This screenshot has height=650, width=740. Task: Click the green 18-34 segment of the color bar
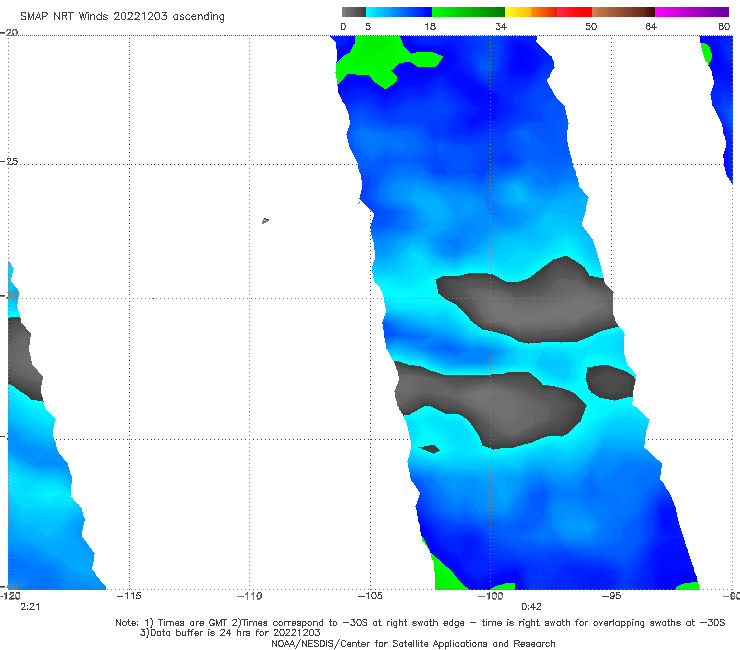tap(468, 12)
